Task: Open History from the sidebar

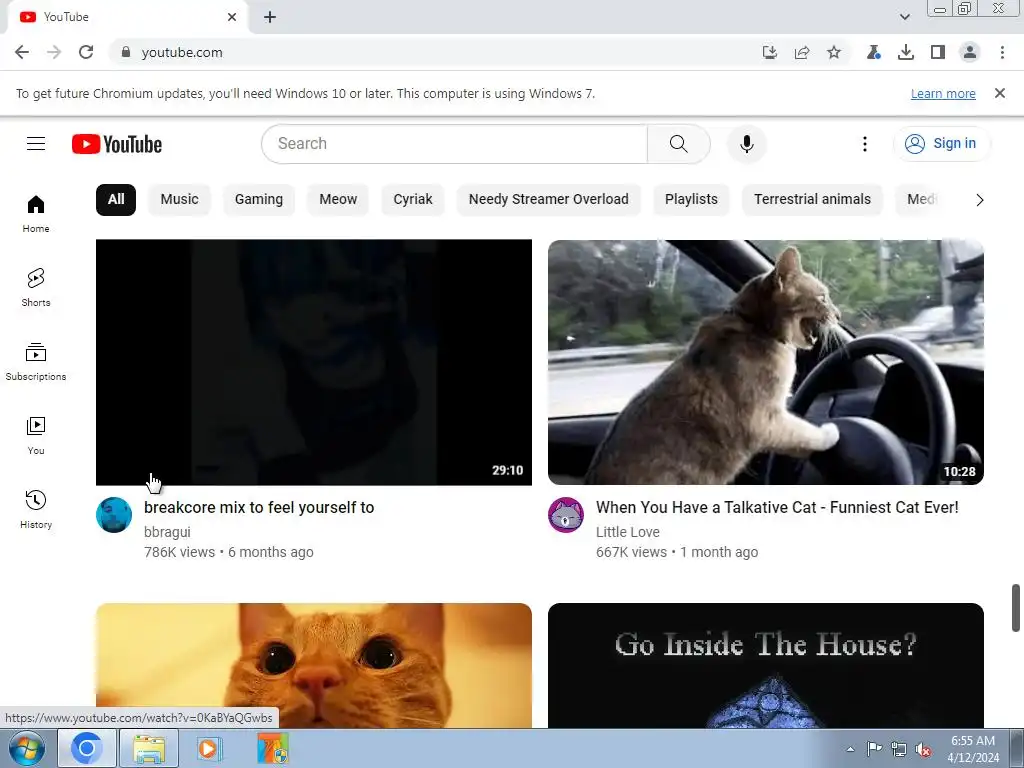Action: [36, 509]
